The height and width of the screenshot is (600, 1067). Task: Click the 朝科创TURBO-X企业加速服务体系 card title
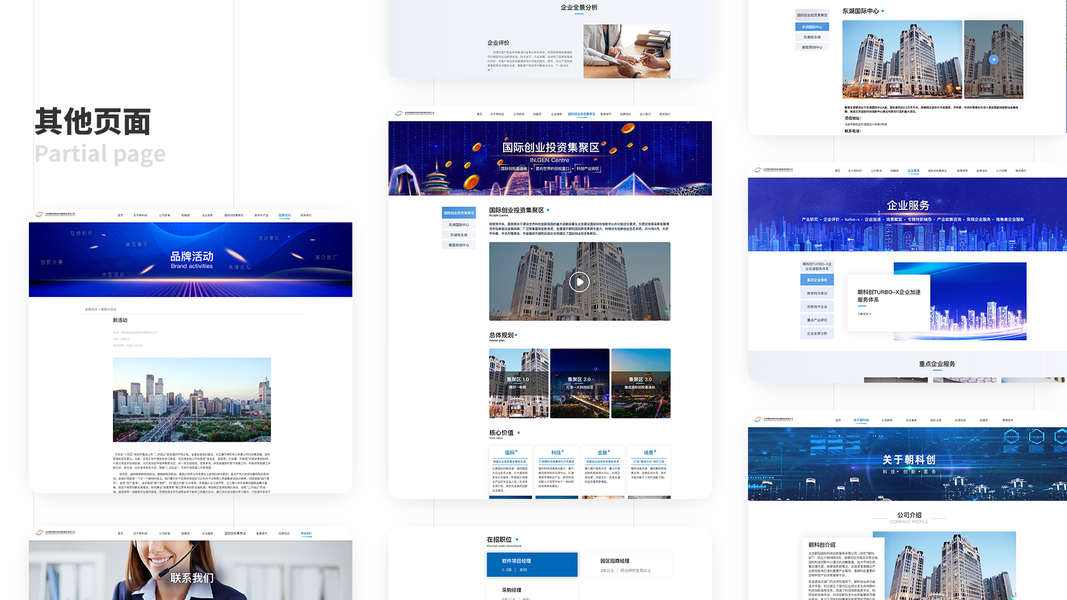coord(889,295)
